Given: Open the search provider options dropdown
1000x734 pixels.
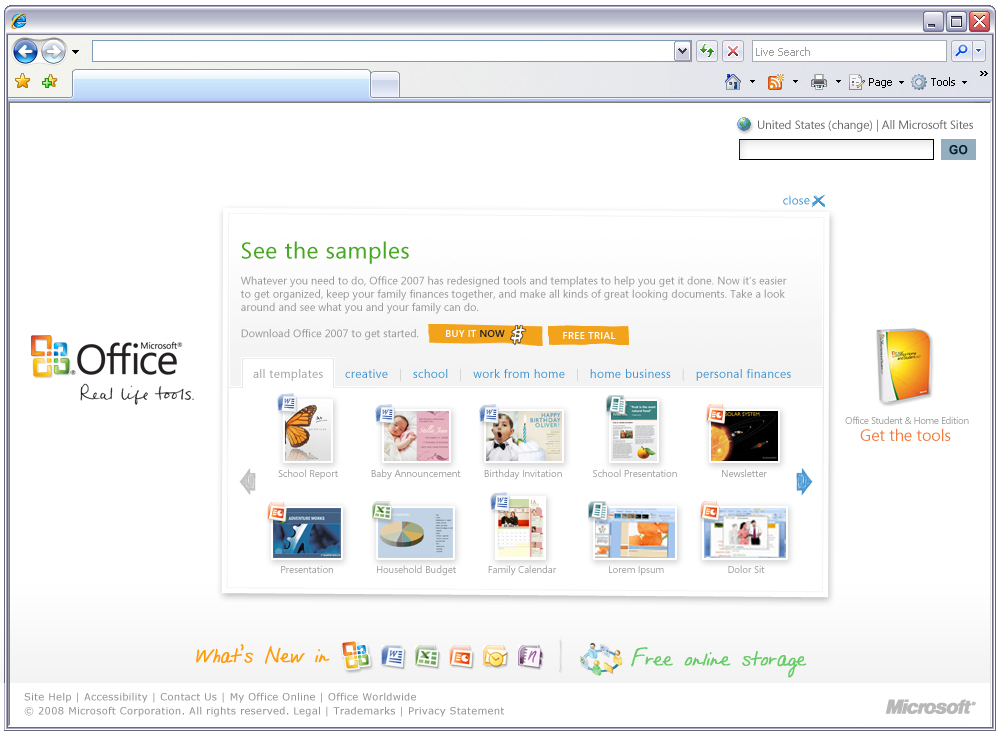Looking at the screenshot, I should (x=979, y=51).
